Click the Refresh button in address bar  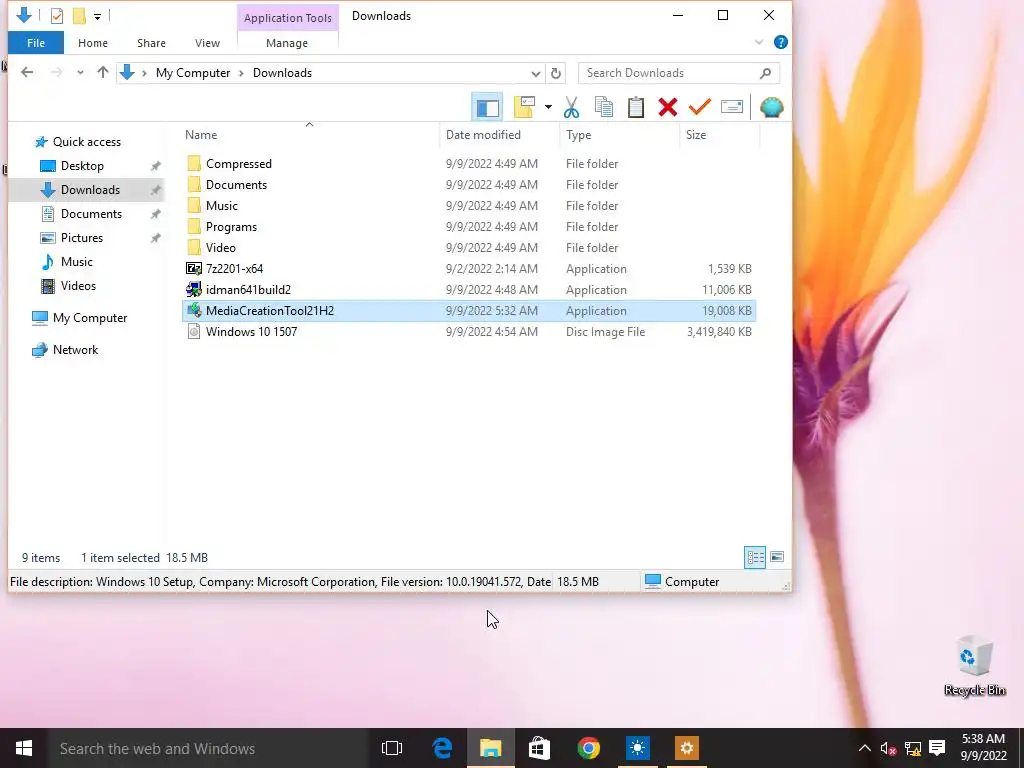556,73
